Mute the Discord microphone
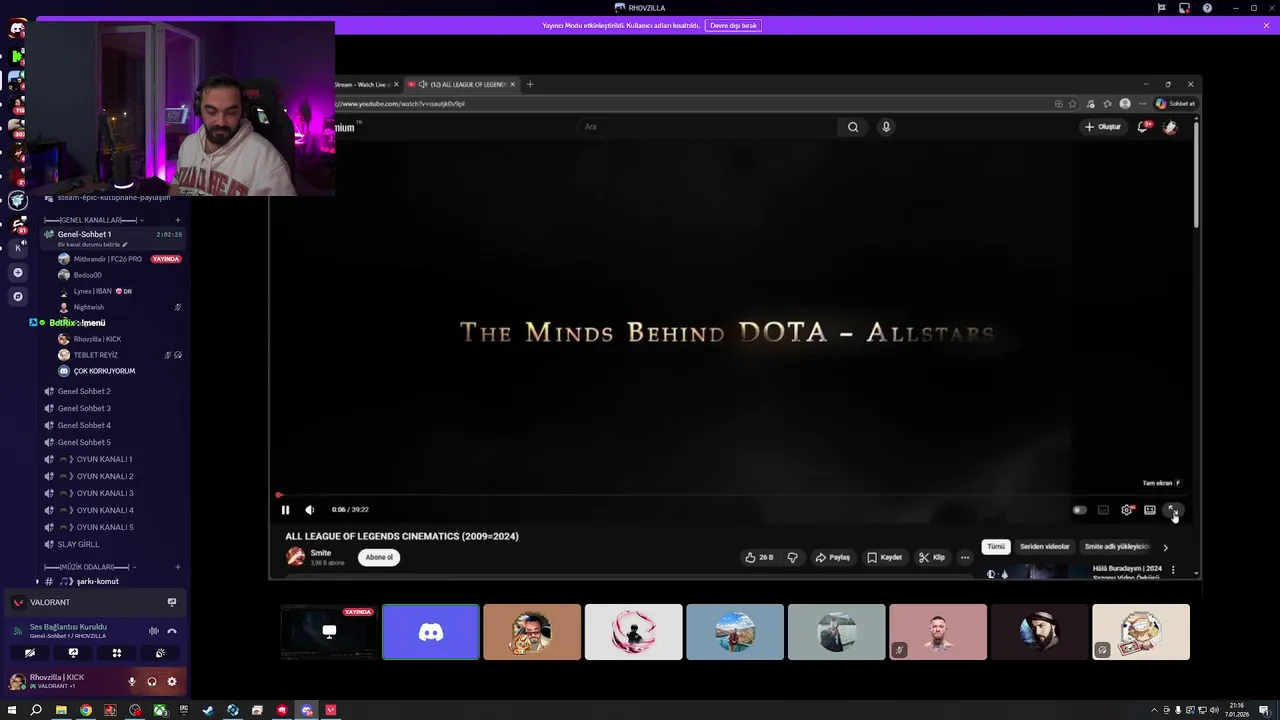This screenshot has height=720, width=1280. tap(132, 682)
